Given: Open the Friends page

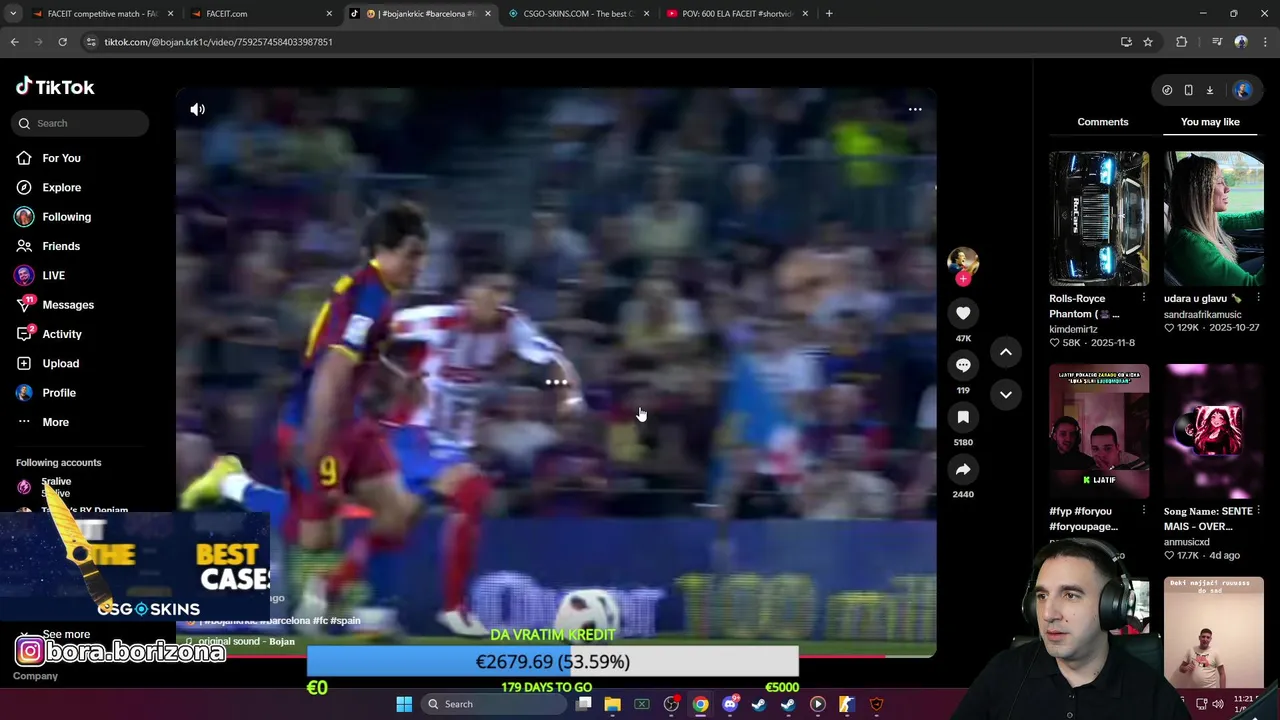Looking at the screenshot, I should click(61, 246).
